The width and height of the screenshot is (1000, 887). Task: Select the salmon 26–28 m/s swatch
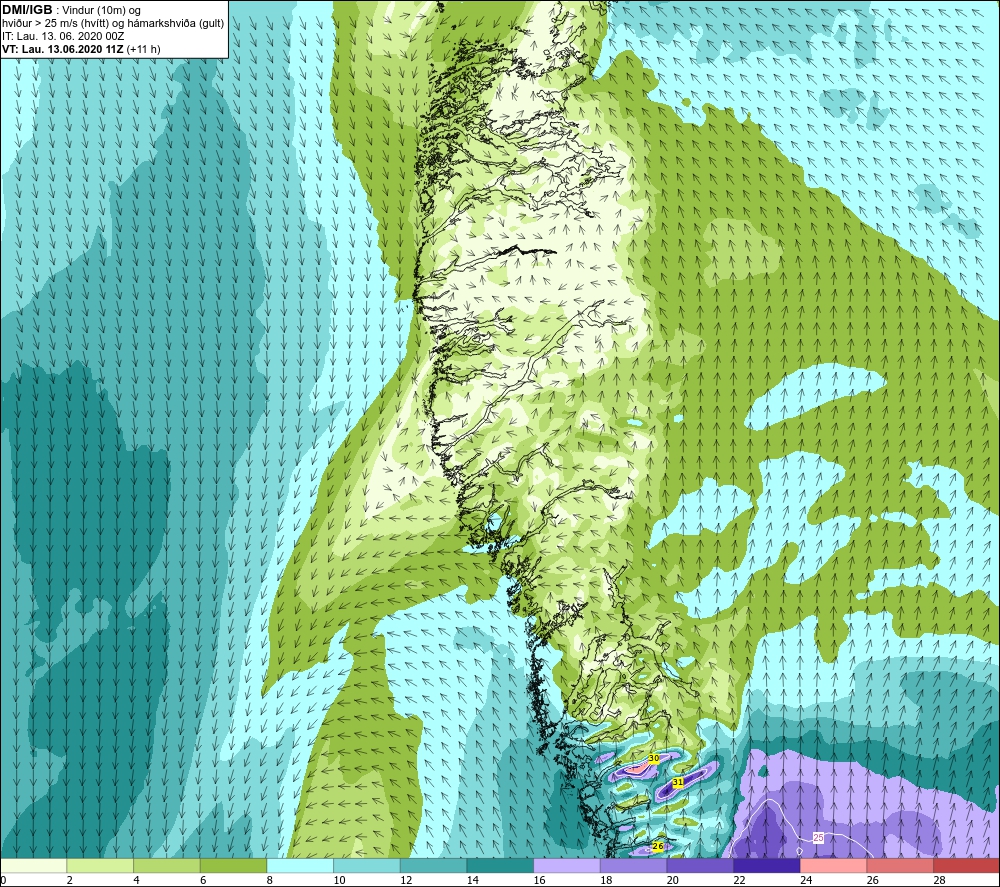[900, 865]
